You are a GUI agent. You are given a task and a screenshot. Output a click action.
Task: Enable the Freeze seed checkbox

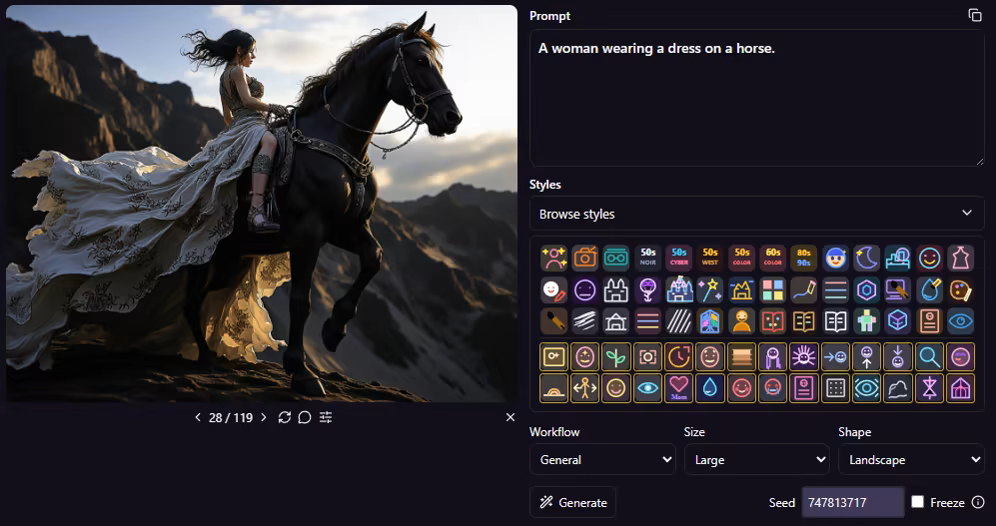coord(917,502)
